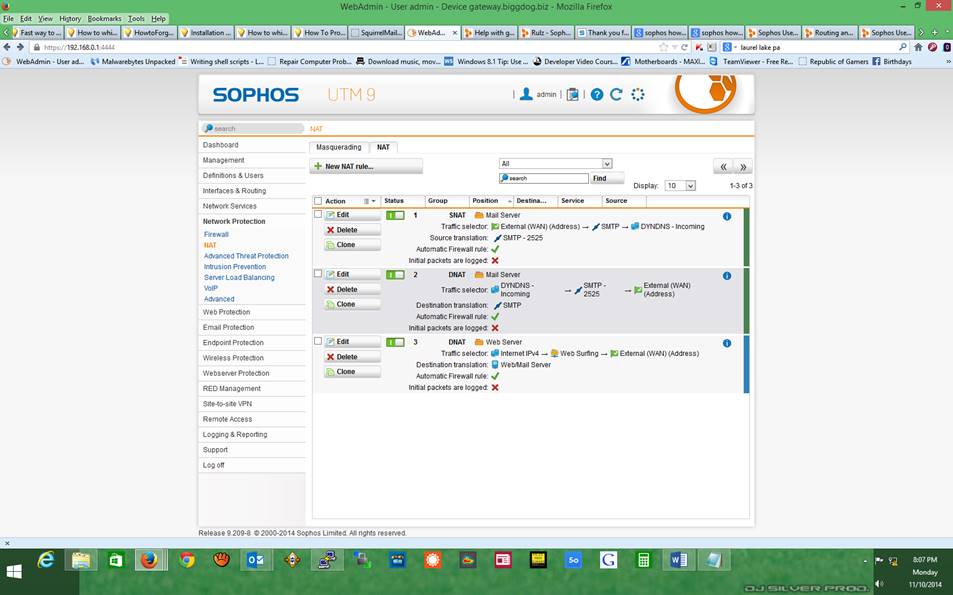Open the clipboard object list icon
Image resolution: width=953 pixels, height=595 pixels.
(x=573, y=94)
